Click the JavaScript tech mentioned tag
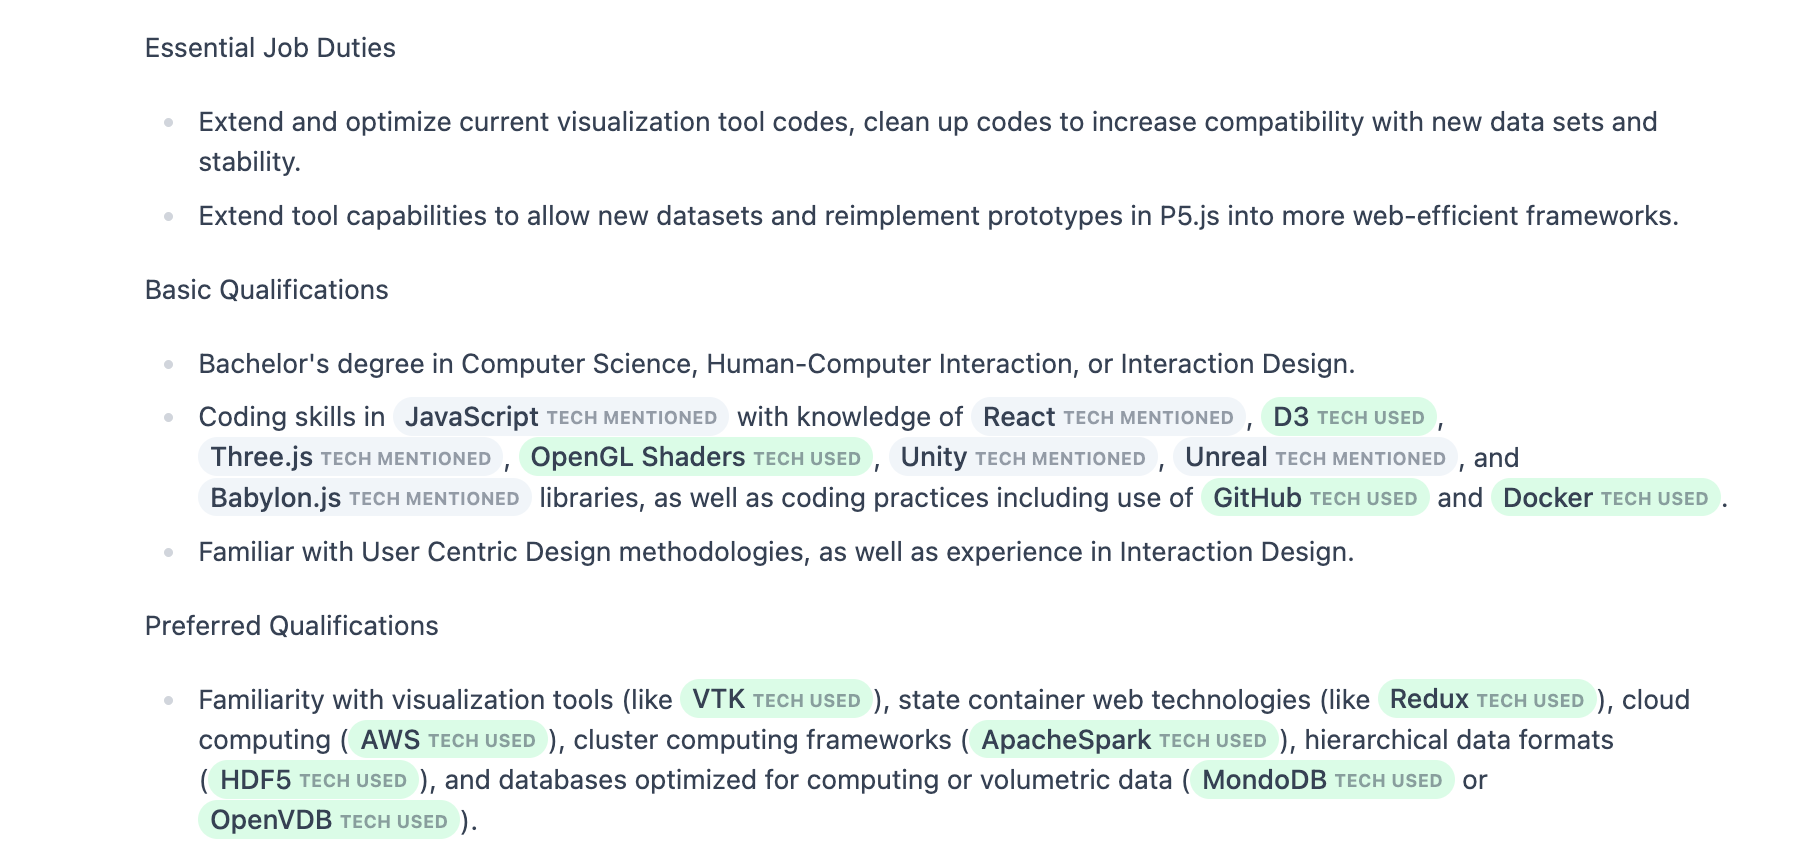The width and height of the screenshot is (1806, 850). coord(560,417)
